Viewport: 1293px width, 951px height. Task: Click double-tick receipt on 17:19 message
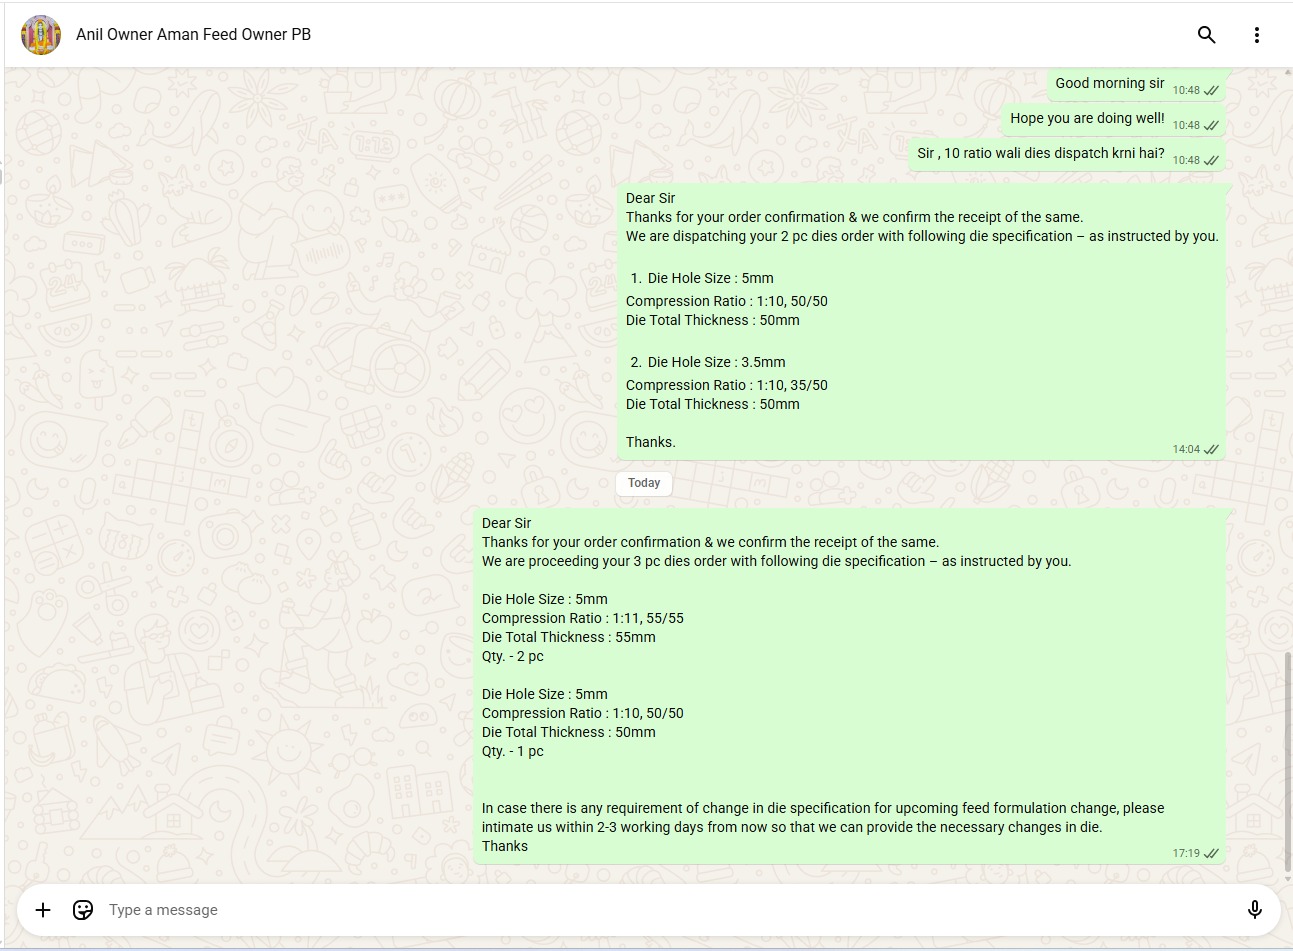pyautogui.click(x=1211, y=854)
